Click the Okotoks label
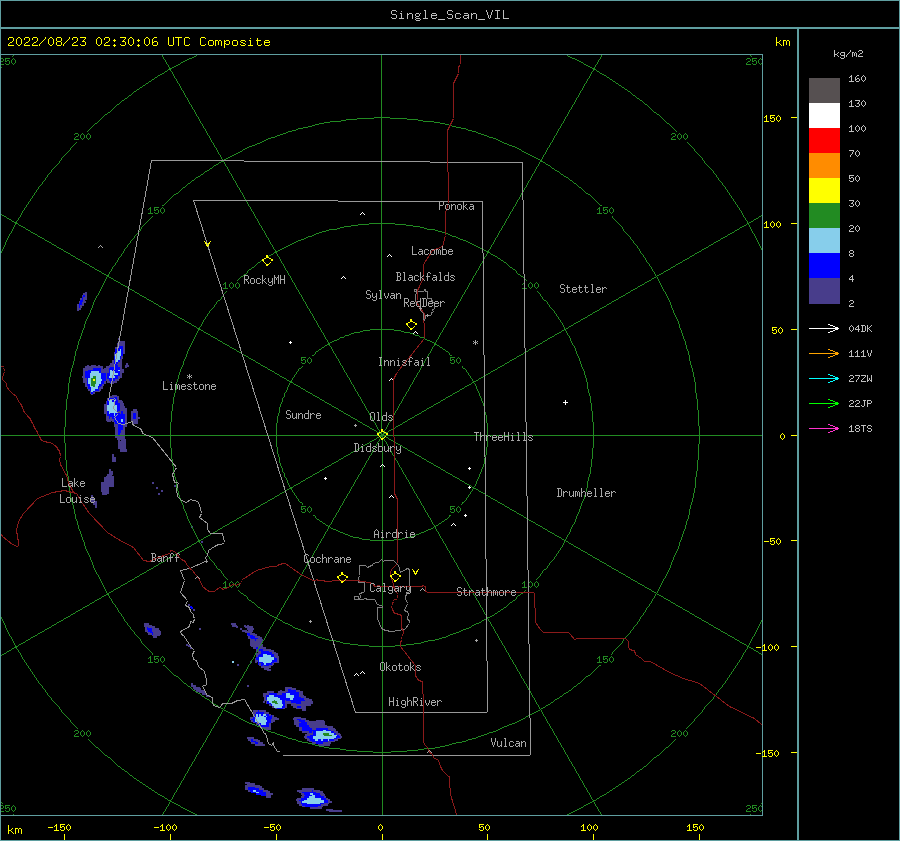 (400, 667)
